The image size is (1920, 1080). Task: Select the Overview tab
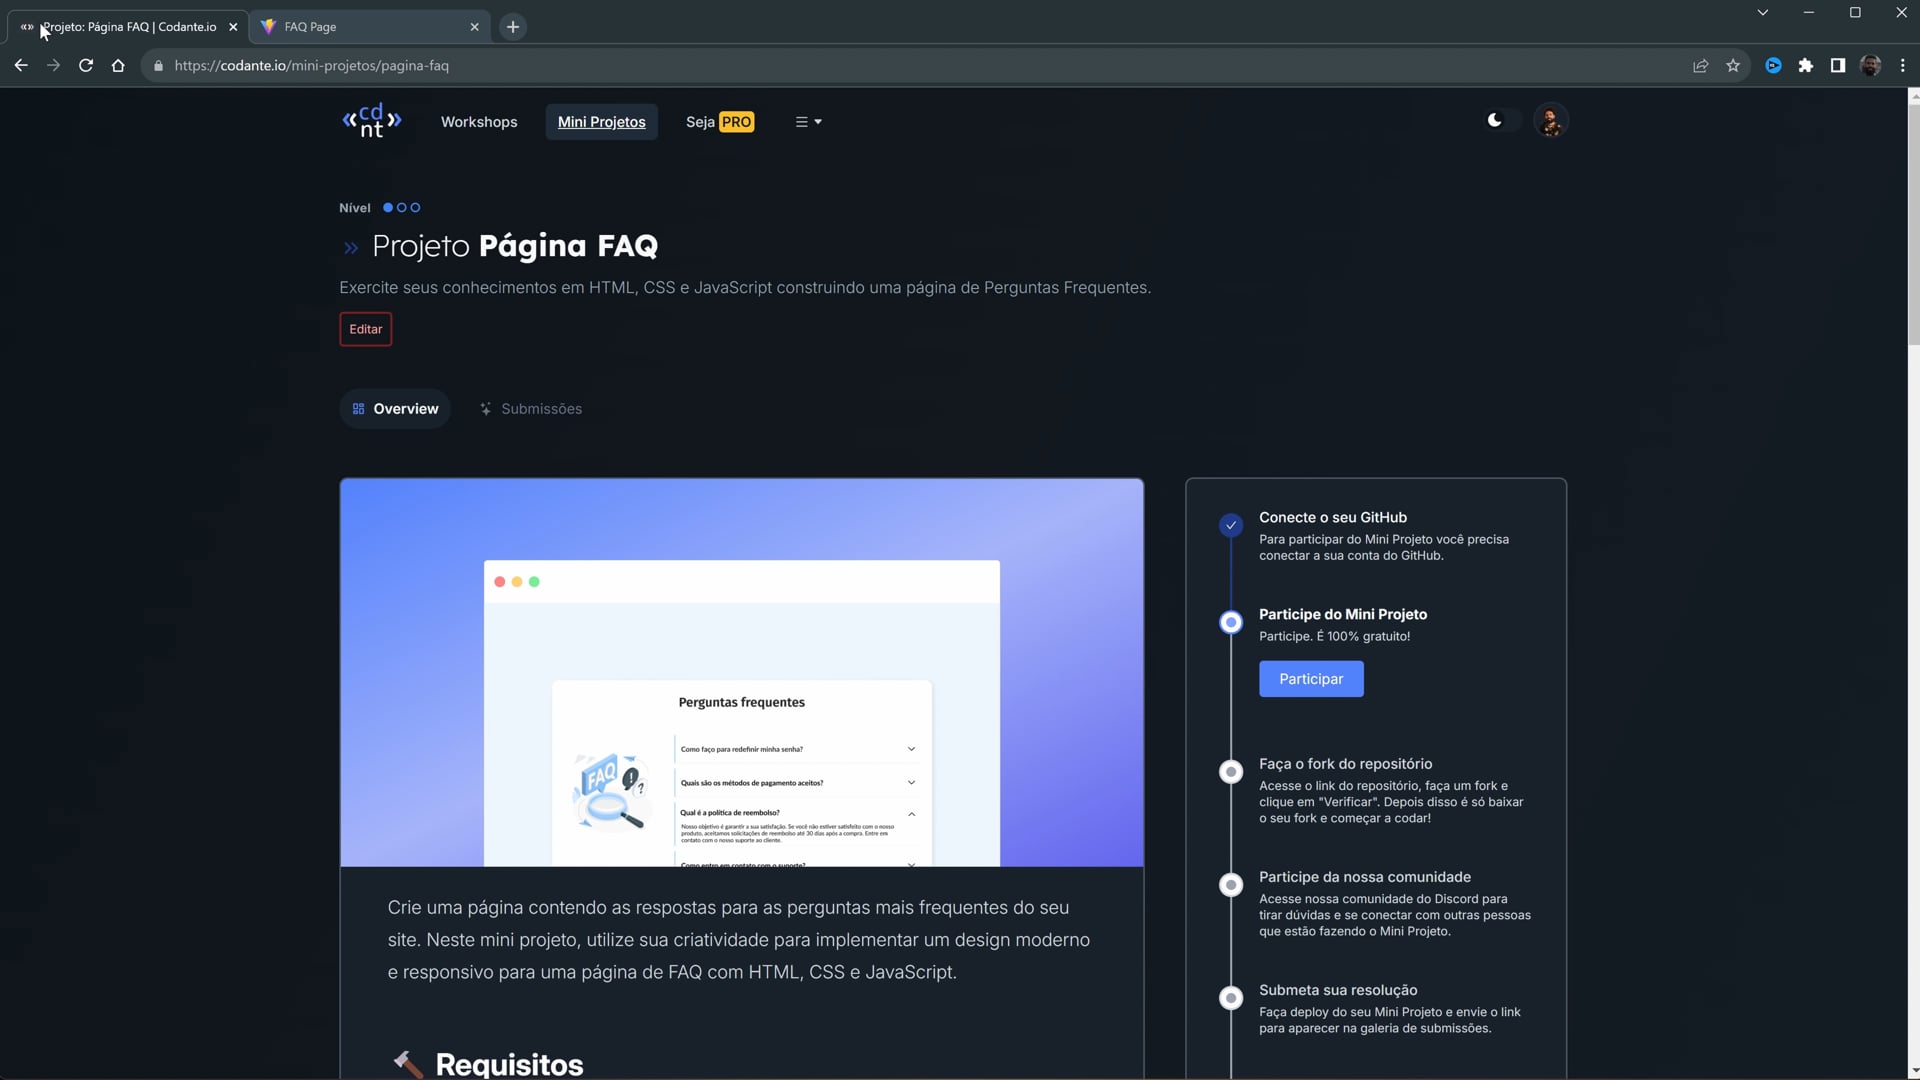[395, 409]
